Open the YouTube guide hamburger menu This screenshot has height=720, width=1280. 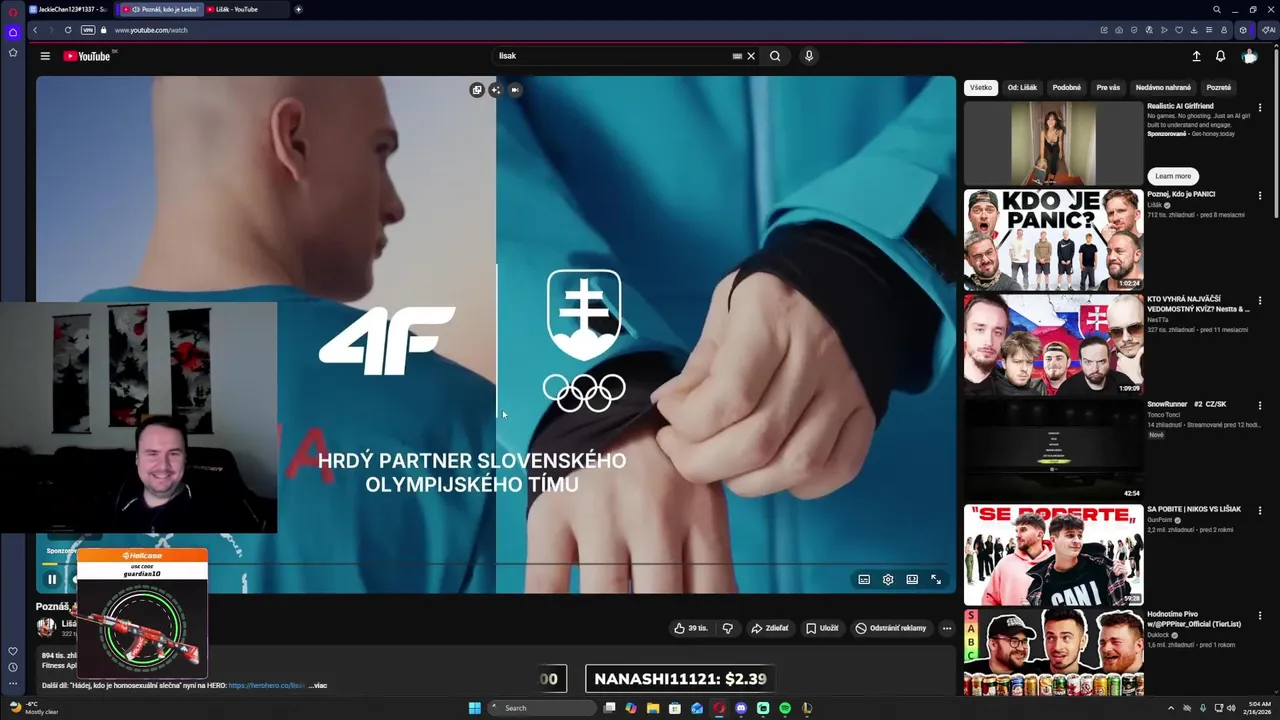point(45,56)
